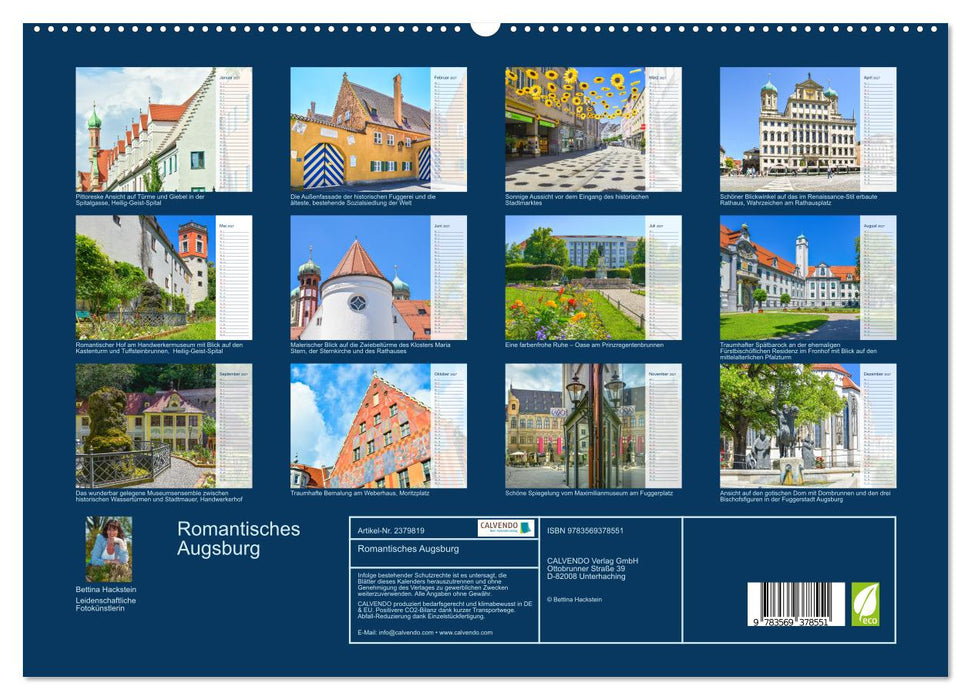Open the February Fuggerei facade thumbnail

pos(378,129)
